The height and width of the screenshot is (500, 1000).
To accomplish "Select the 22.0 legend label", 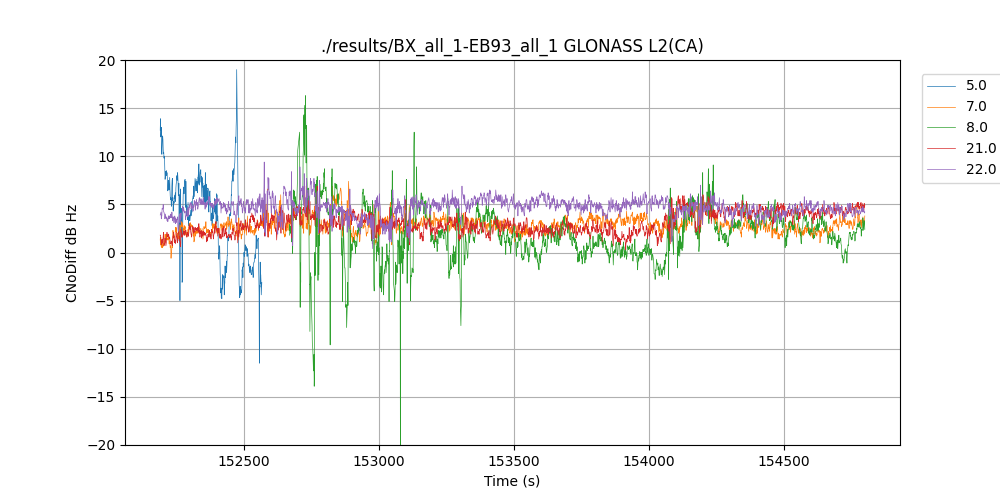I will [980, 170].
